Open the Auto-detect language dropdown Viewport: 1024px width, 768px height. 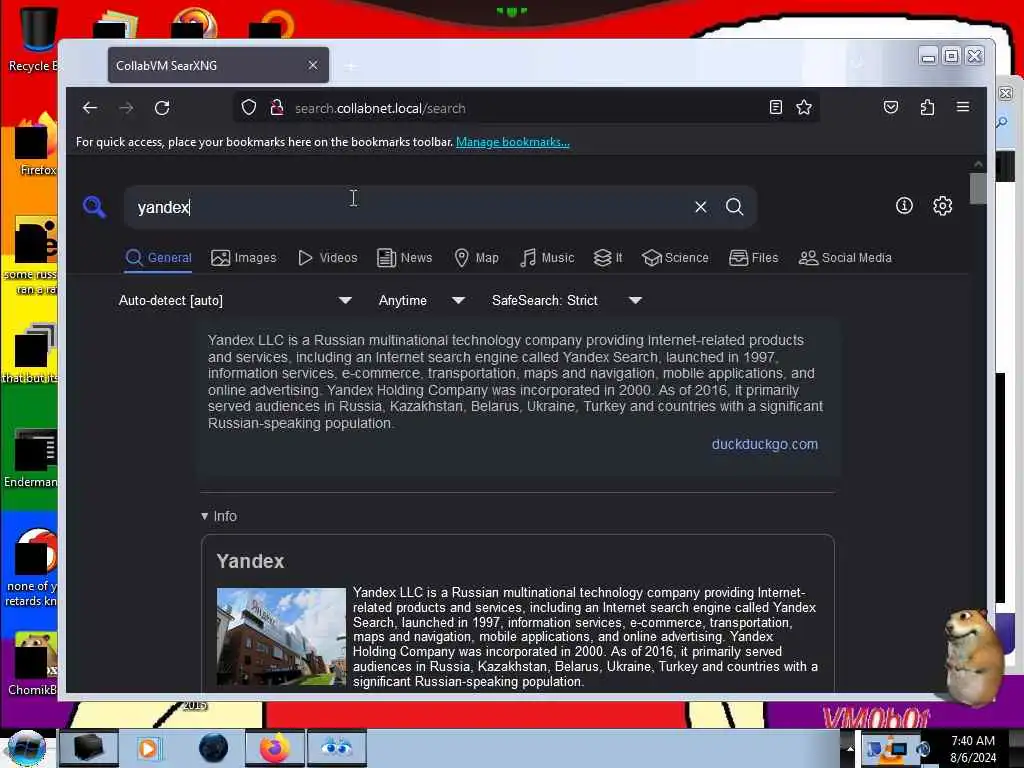235,300
